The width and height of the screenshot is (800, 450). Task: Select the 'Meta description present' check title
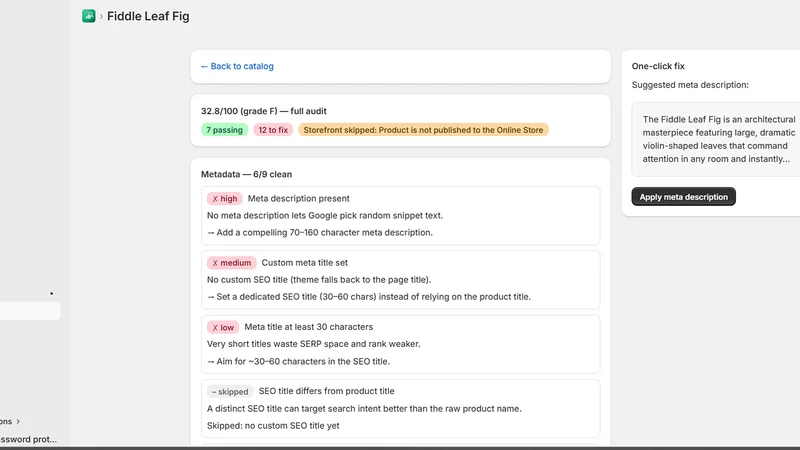tap(298, 198)
